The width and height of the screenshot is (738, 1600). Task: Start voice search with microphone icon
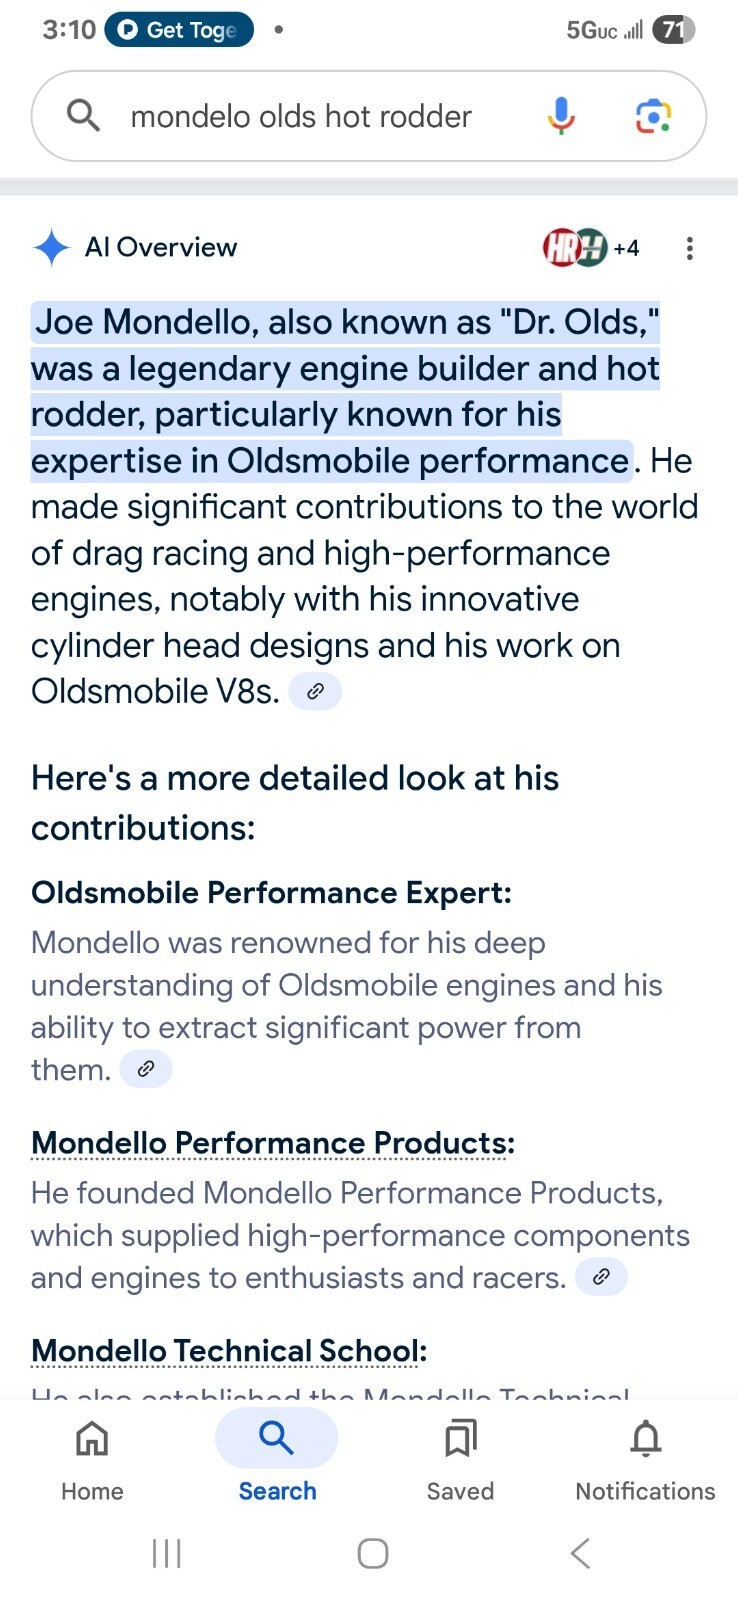561,116
